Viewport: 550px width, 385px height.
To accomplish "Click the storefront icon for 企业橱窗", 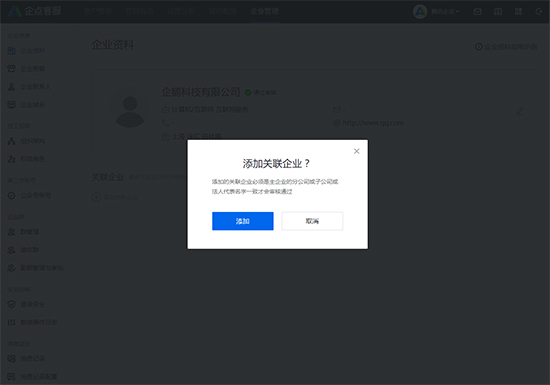I will (x=12, y=69).
